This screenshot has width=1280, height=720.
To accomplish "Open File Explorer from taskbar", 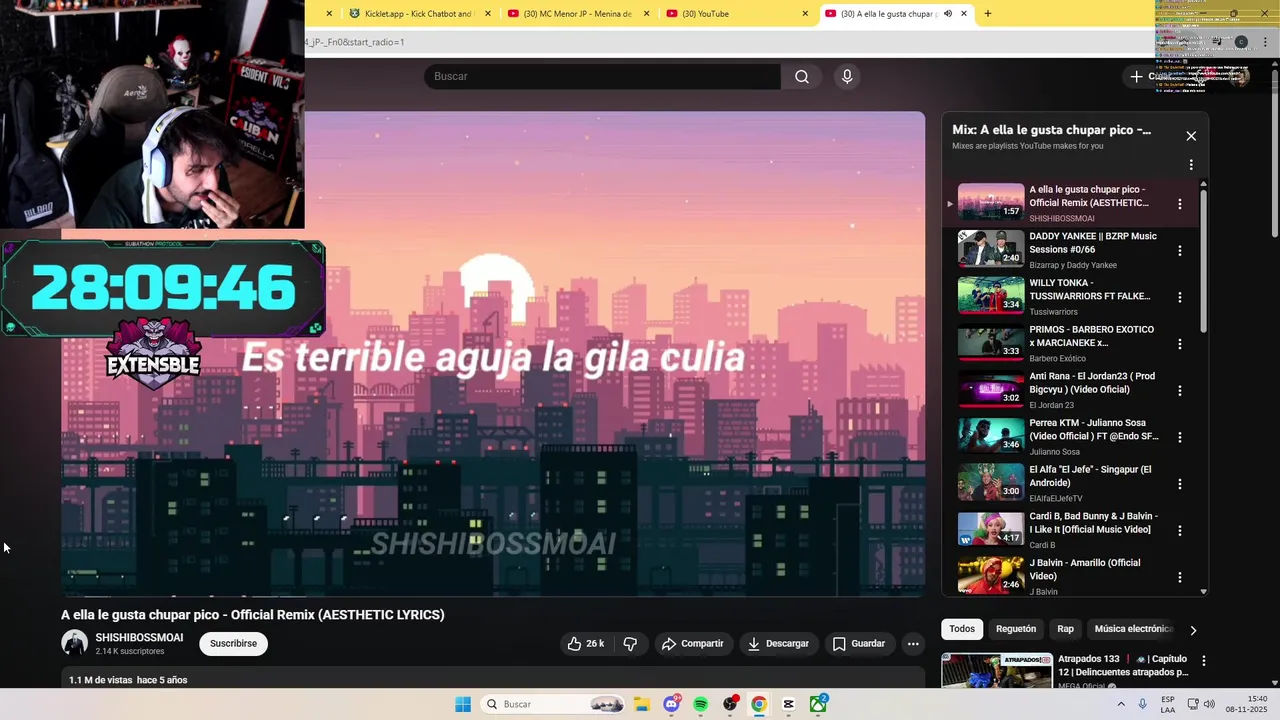I will pos(641,704).
